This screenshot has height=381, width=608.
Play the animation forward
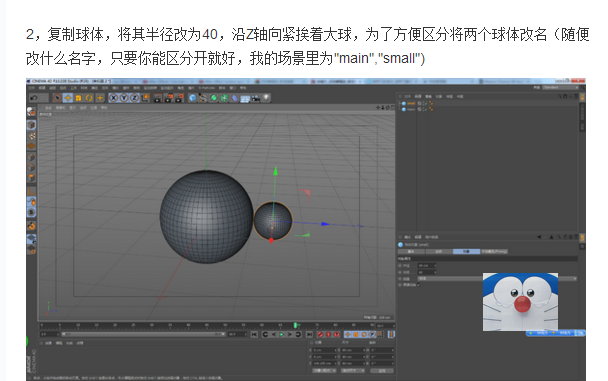[282, 334]
